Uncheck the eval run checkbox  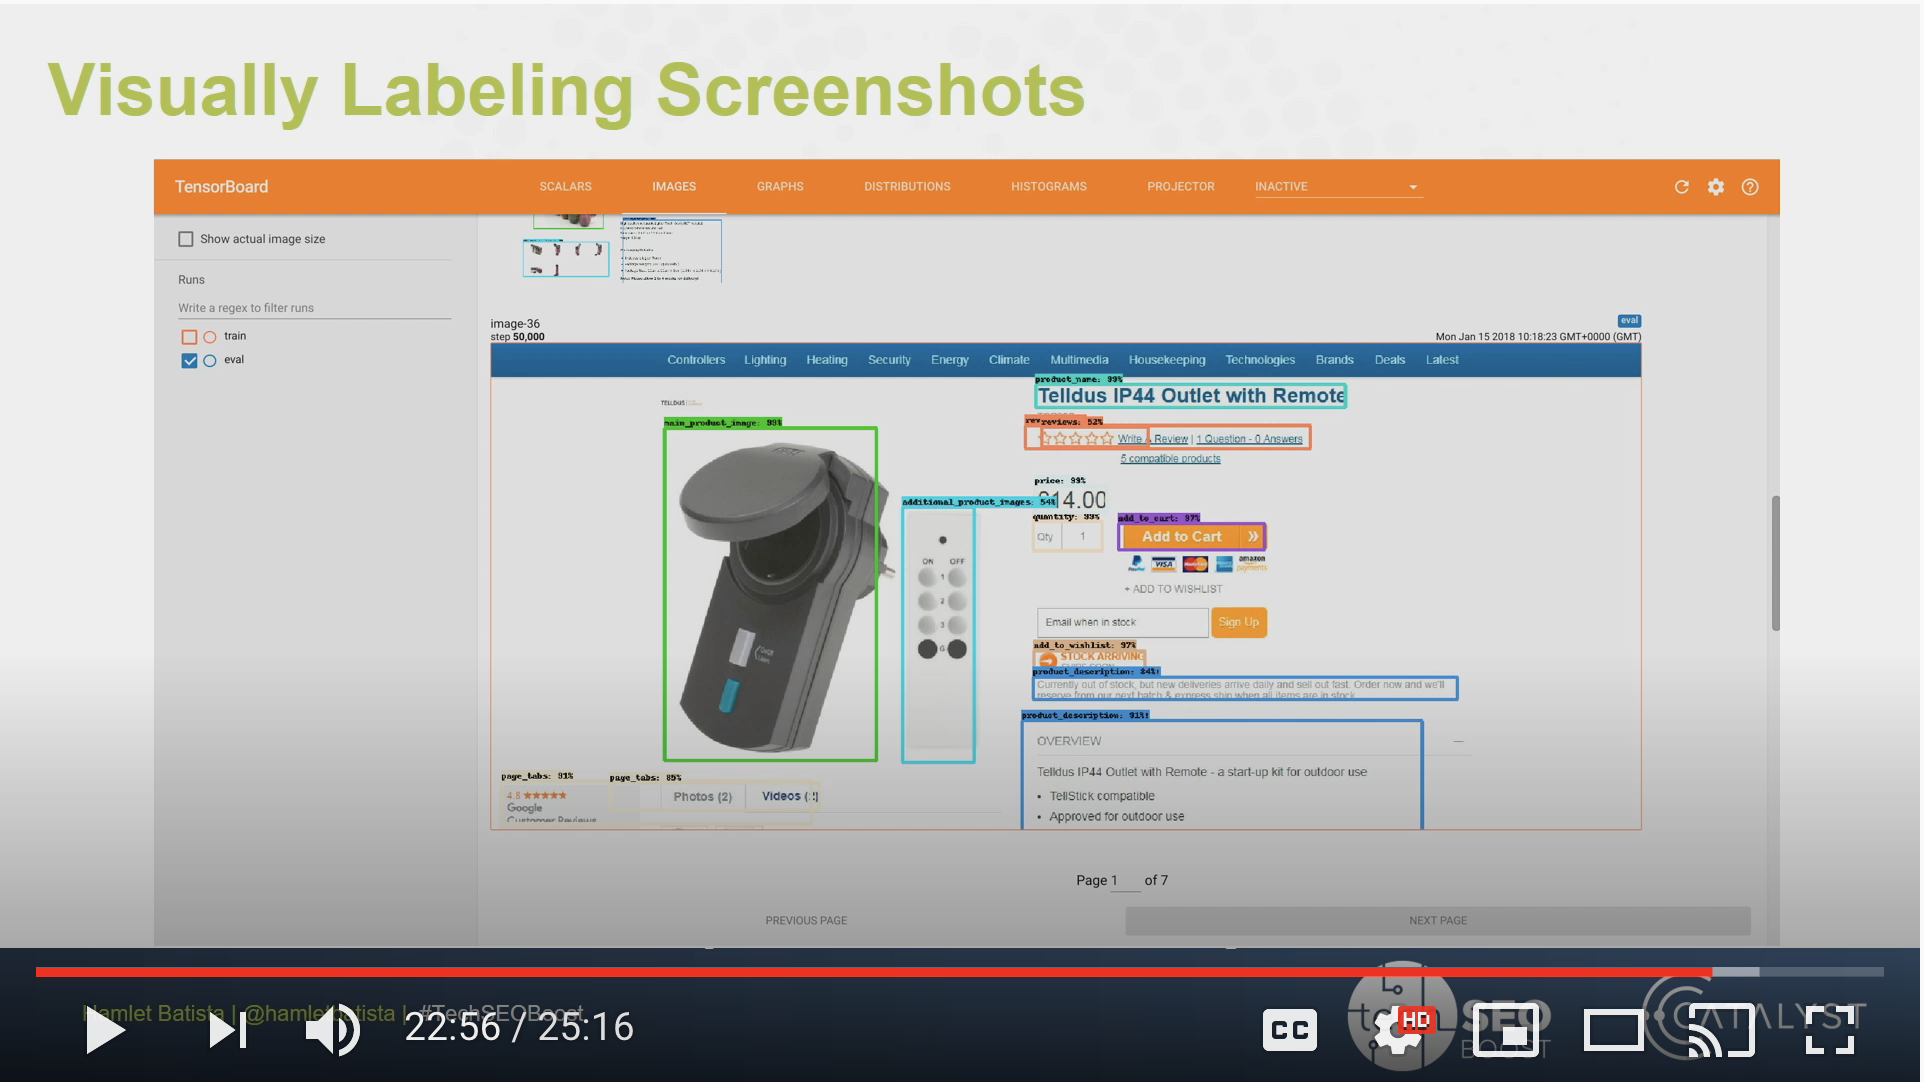pos(189,361)
